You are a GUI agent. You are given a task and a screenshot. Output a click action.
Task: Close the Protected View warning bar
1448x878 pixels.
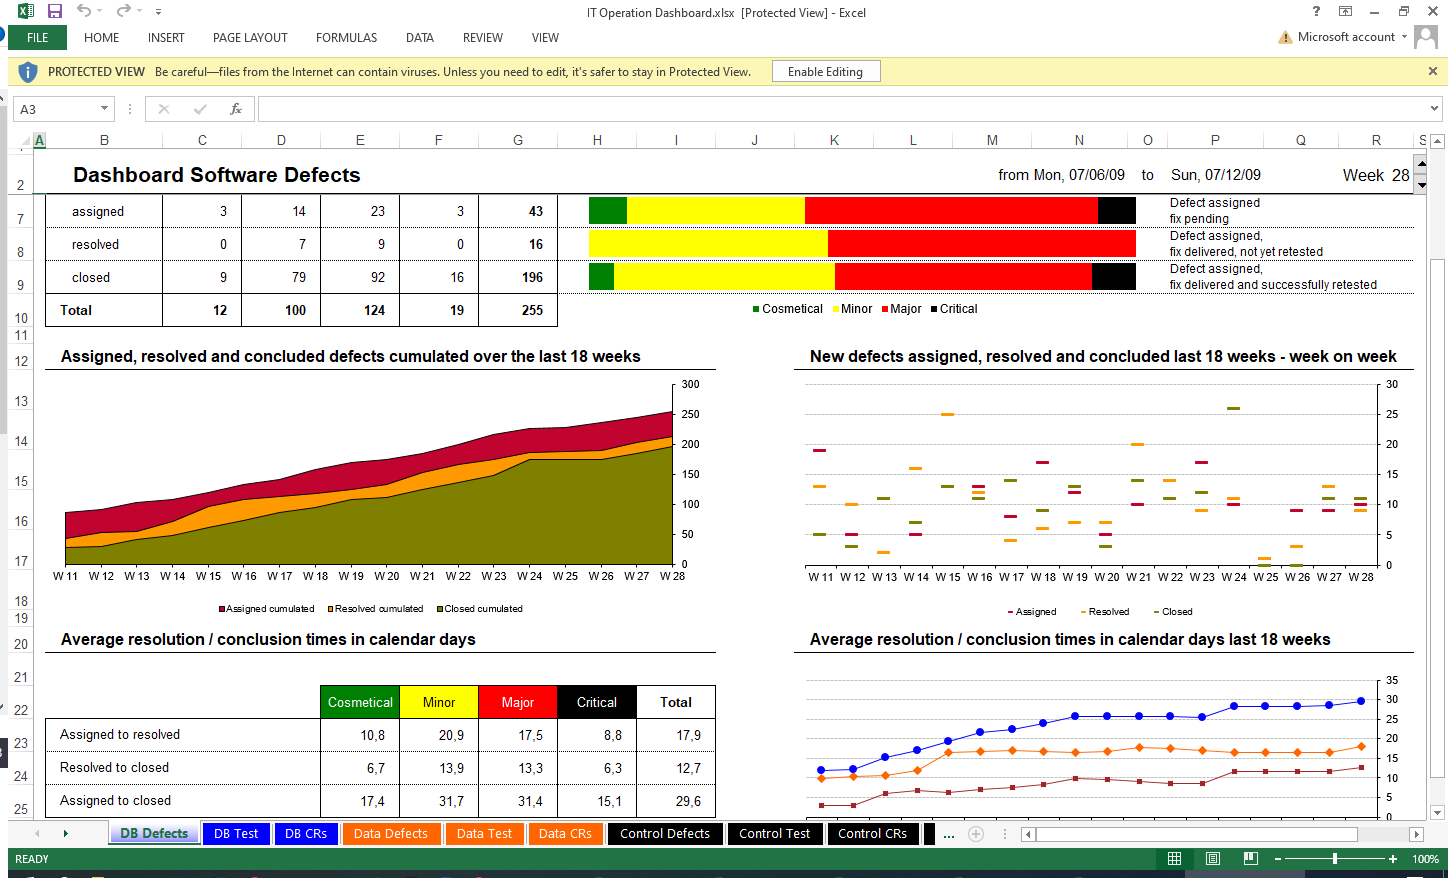point(1432,71)
